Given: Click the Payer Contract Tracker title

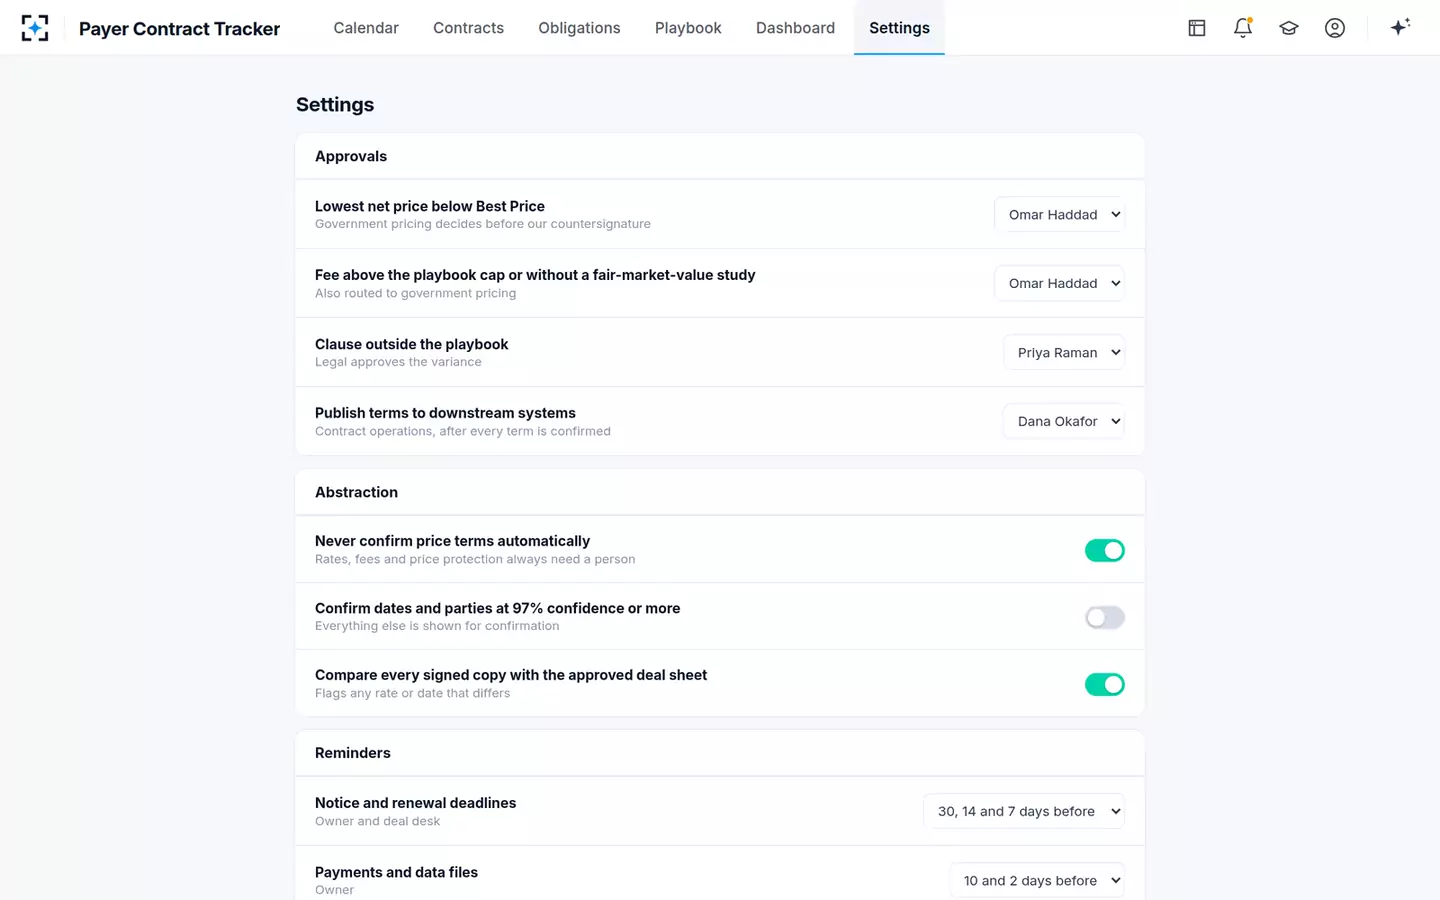Looking at the screenshot, I should point(179,29).
